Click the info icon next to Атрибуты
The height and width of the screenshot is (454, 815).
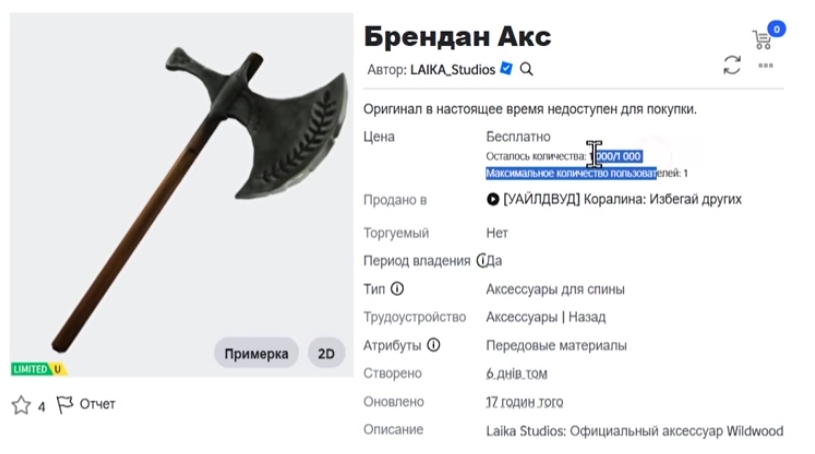(433, 345)
